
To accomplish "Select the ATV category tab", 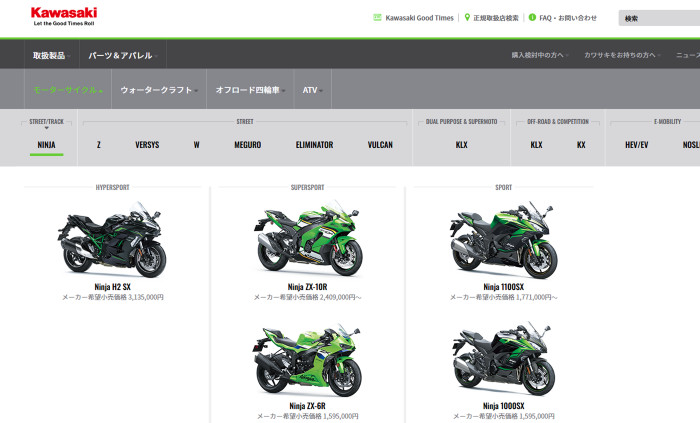I will [x=311, y=90].
